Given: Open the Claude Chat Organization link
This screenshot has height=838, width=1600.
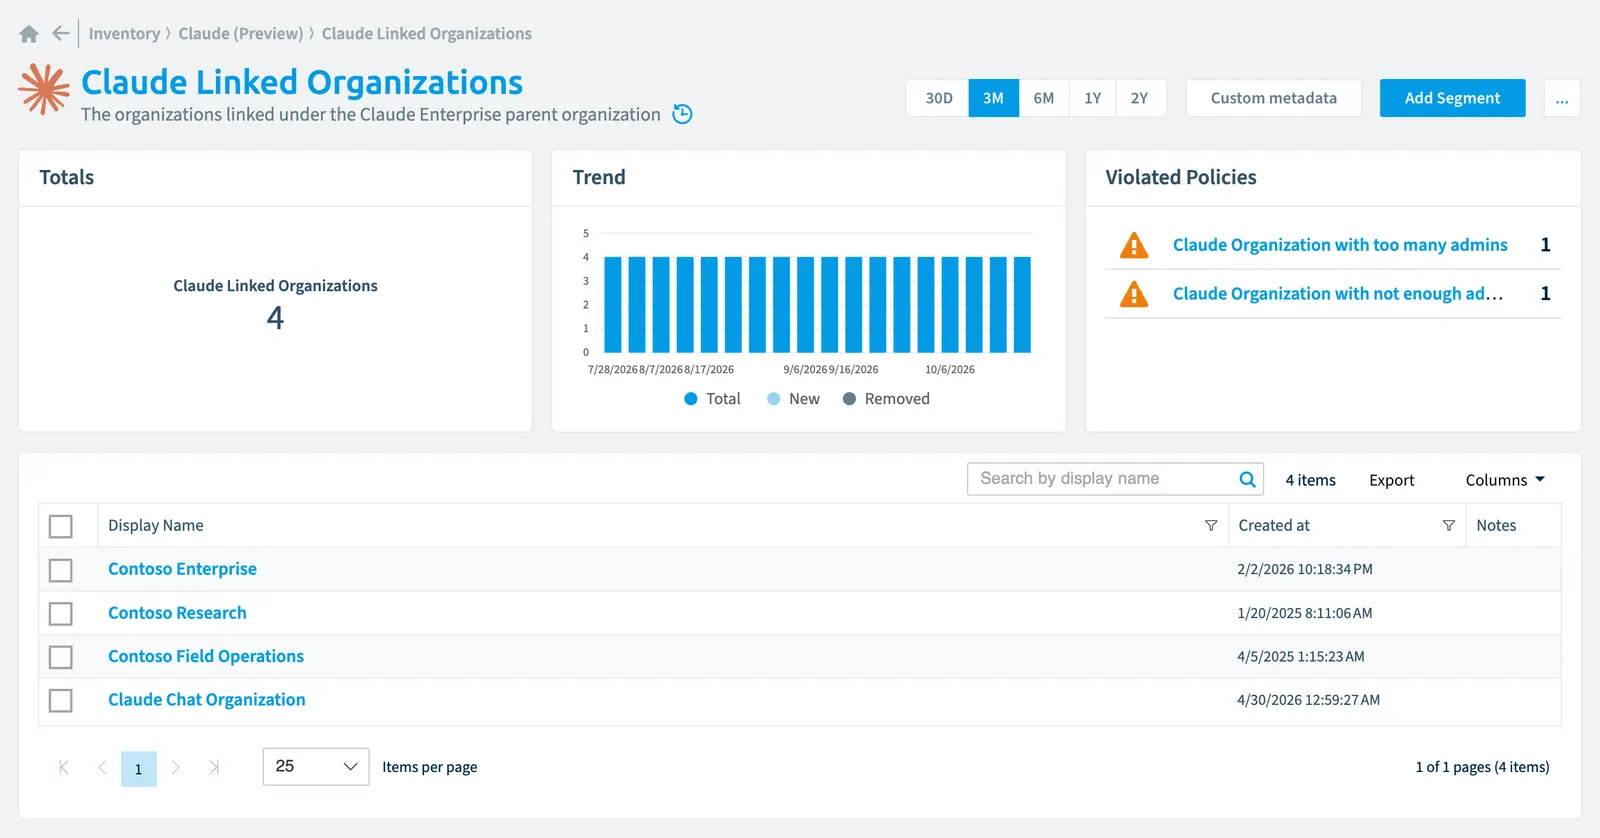Looking at the screenshot, I should pyautogui.click(x=207, y=700).
